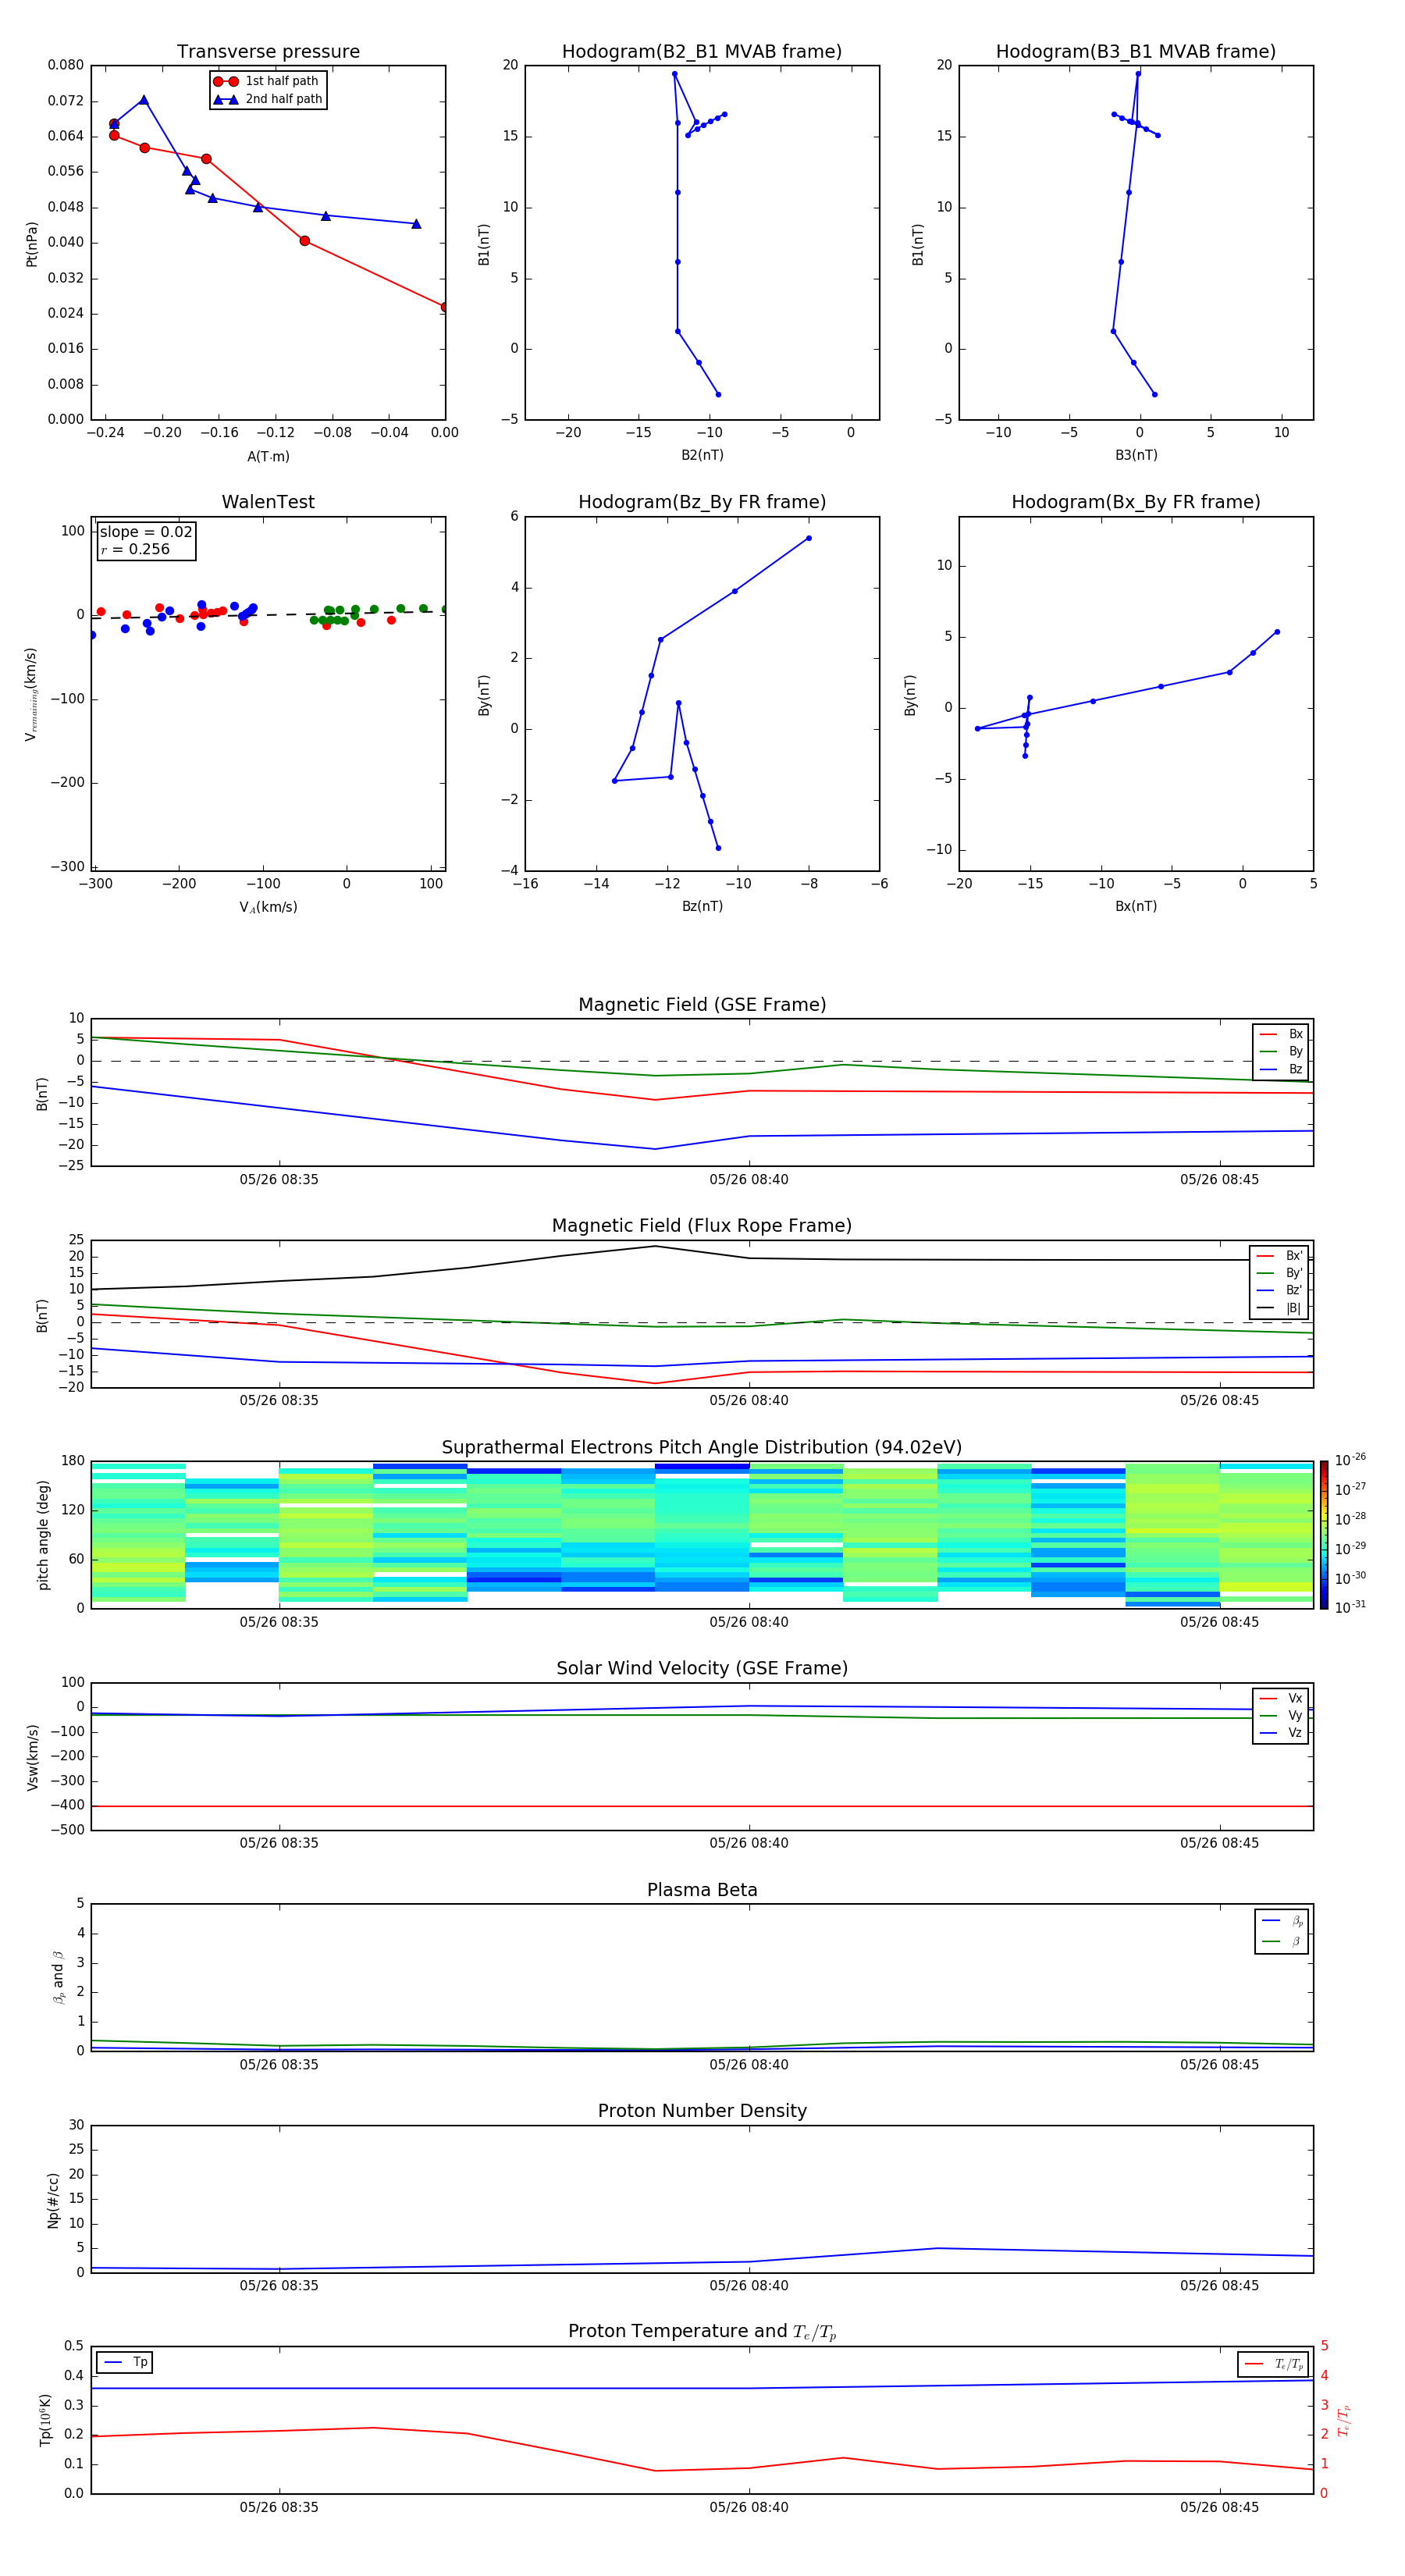Click the "slope = 0.02" annotation
Viewport: 1405px width, 2576px height.
pos(146,532)
